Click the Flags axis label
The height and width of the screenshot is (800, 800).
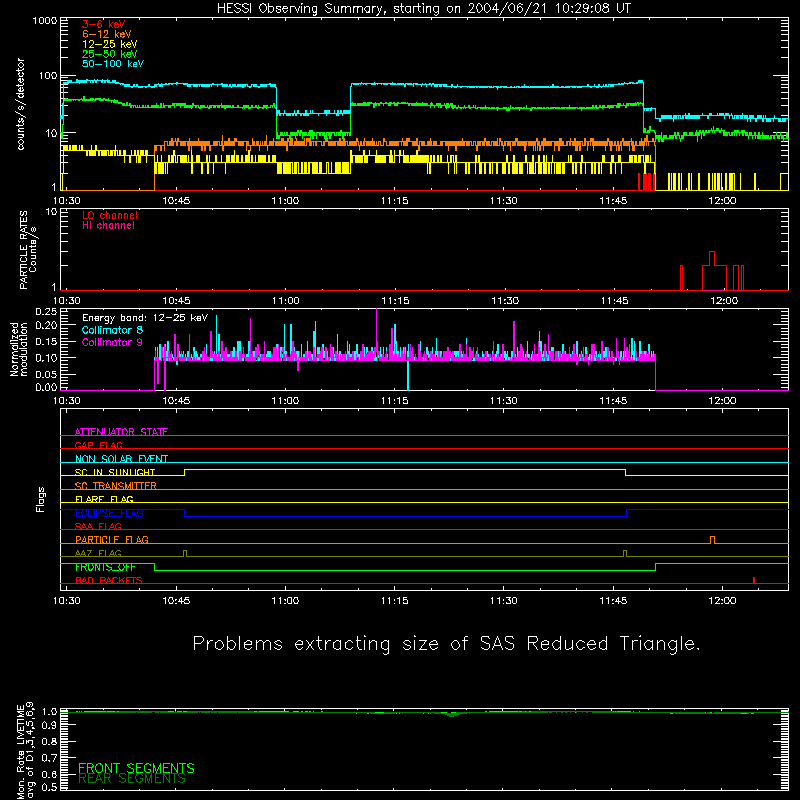(41, 499)
